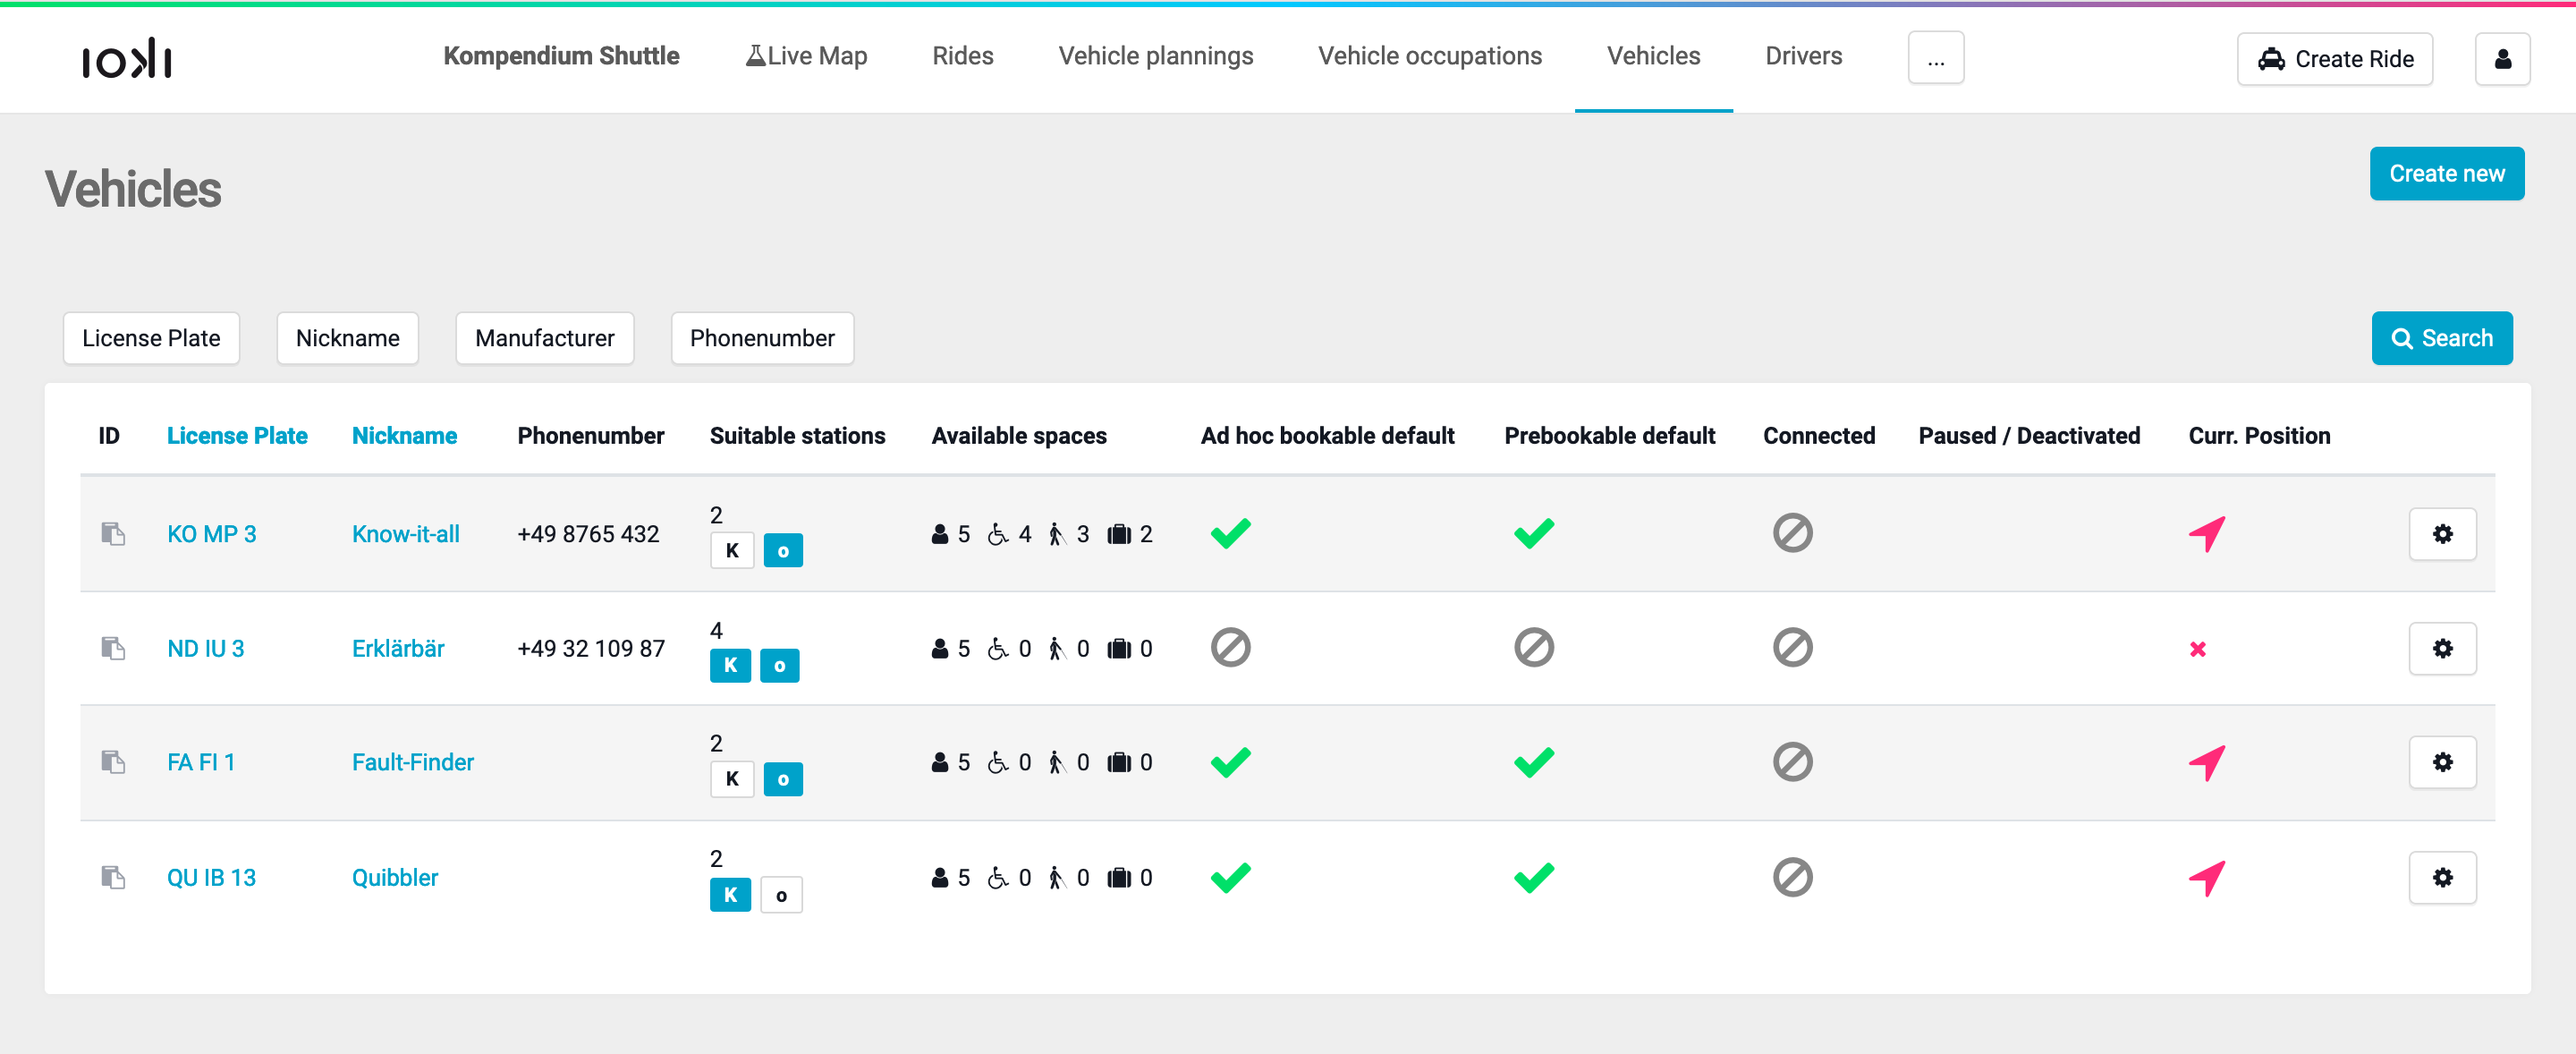This screenshot has width=2576, height=1054.
Task: Click connected status icon for QU IB 13
Action: (1792, 877)
